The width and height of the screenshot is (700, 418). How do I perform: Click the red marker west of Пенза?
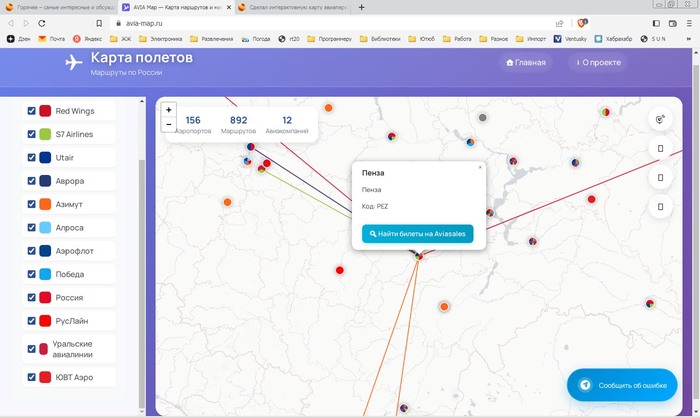click(x=340, y=270)
